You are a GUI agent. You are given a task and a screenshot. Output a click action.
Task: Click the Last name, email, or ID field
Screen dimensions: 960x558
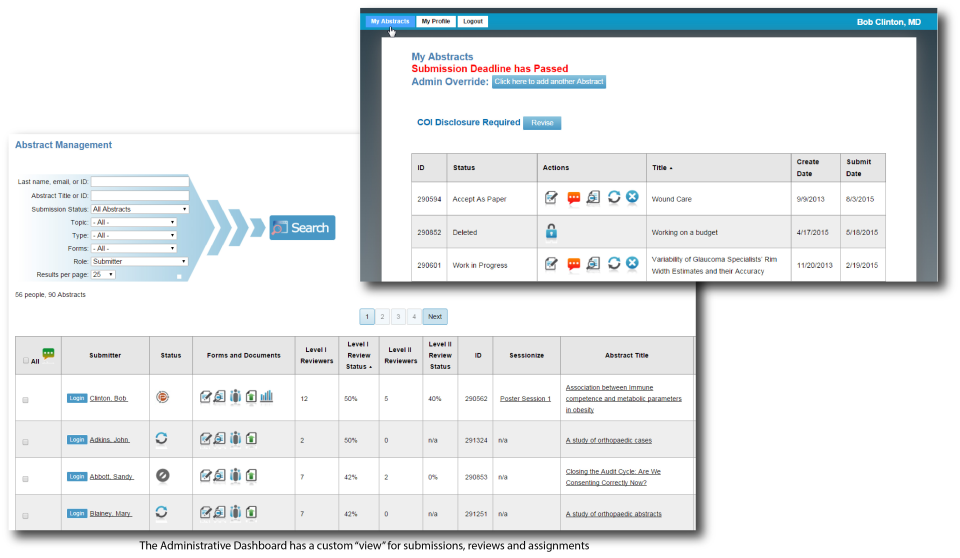point(140,181)
